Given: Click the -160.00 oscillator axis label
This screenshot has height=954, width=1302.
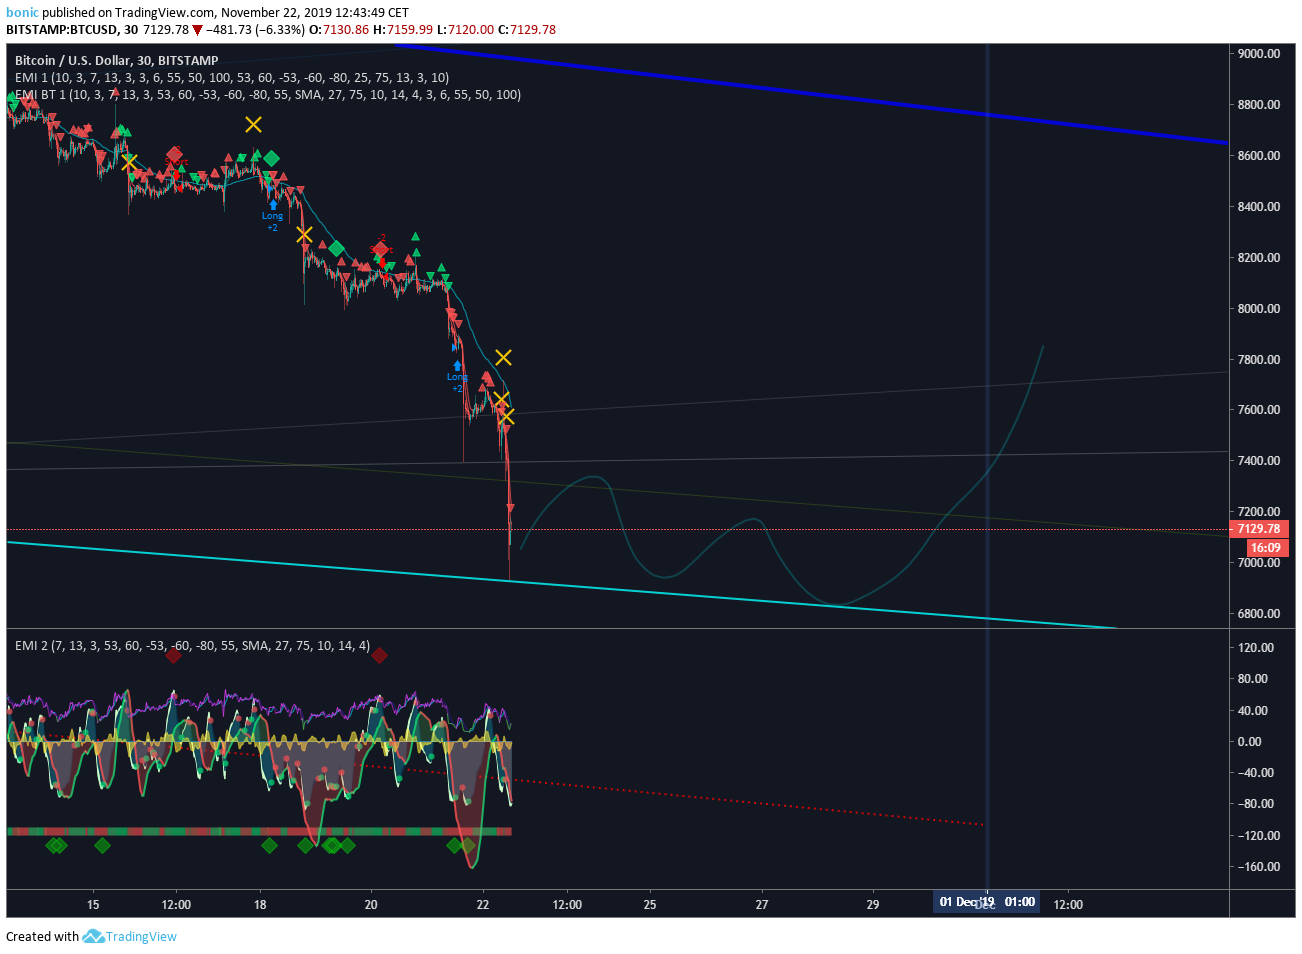Looking at the screenshot, I should point(1258,867).
